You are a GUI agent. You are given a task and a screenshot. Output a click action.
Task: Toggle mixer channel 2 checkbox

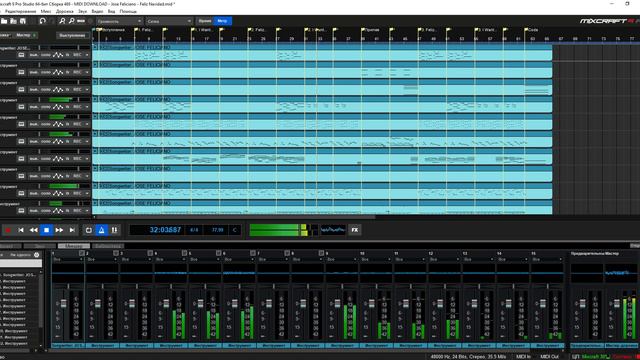[116, 253]
